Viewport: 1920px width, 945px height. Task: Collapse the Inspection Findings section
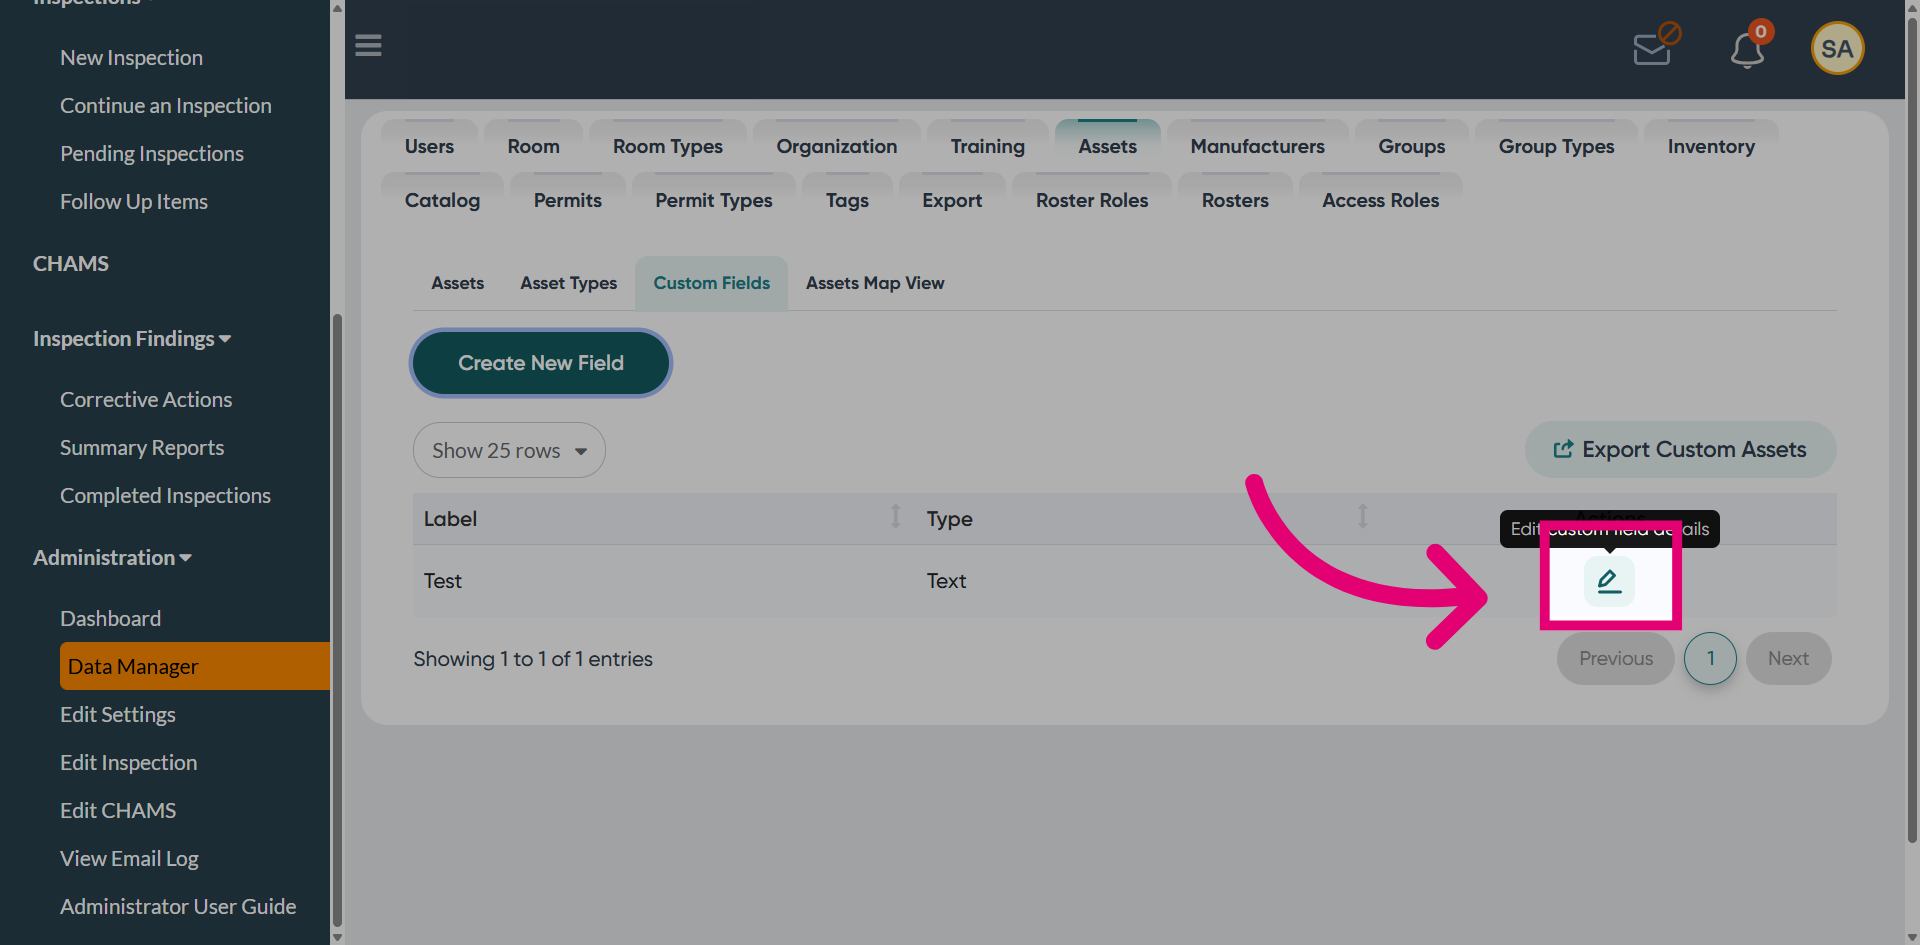(132, 339)
